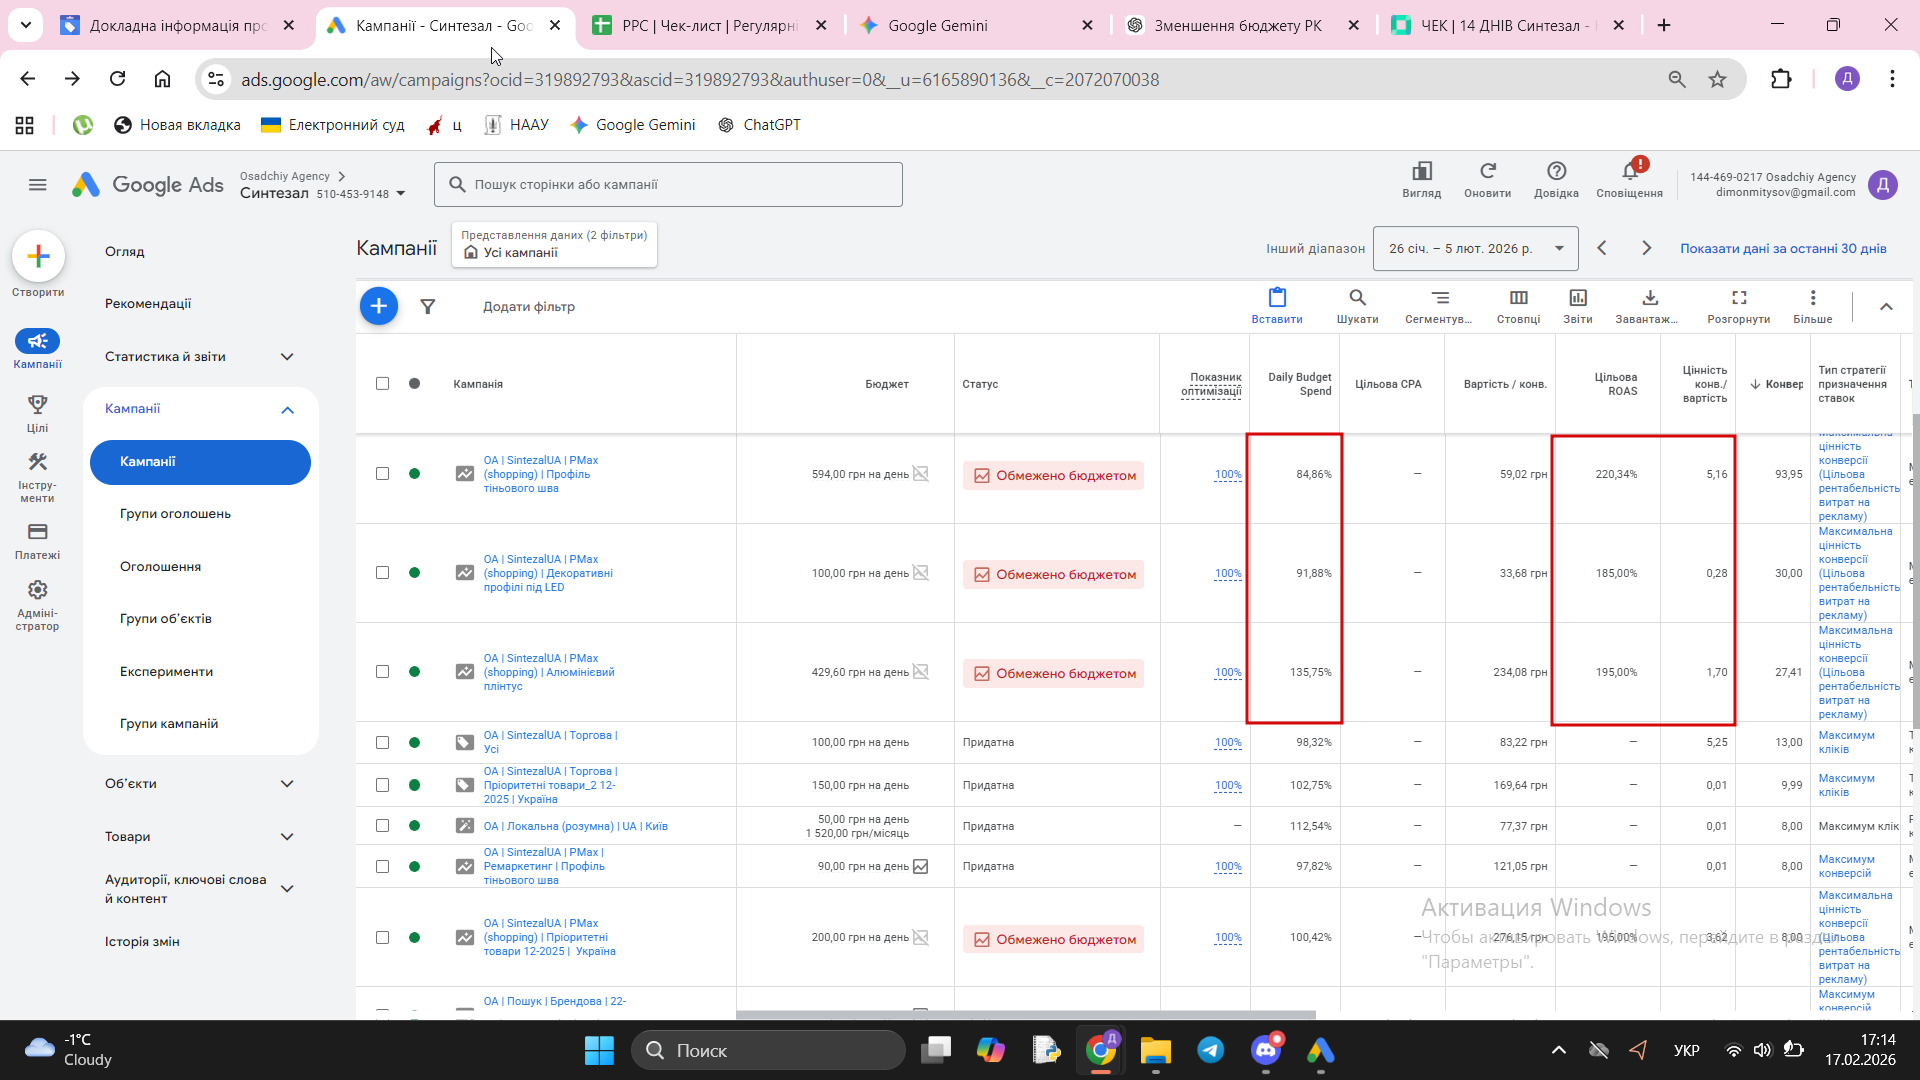Check the select-all campaigns header checkbox
The height and width of the screenshot is (1080, 1920).
pyautogui.click(x=382, y=384)
